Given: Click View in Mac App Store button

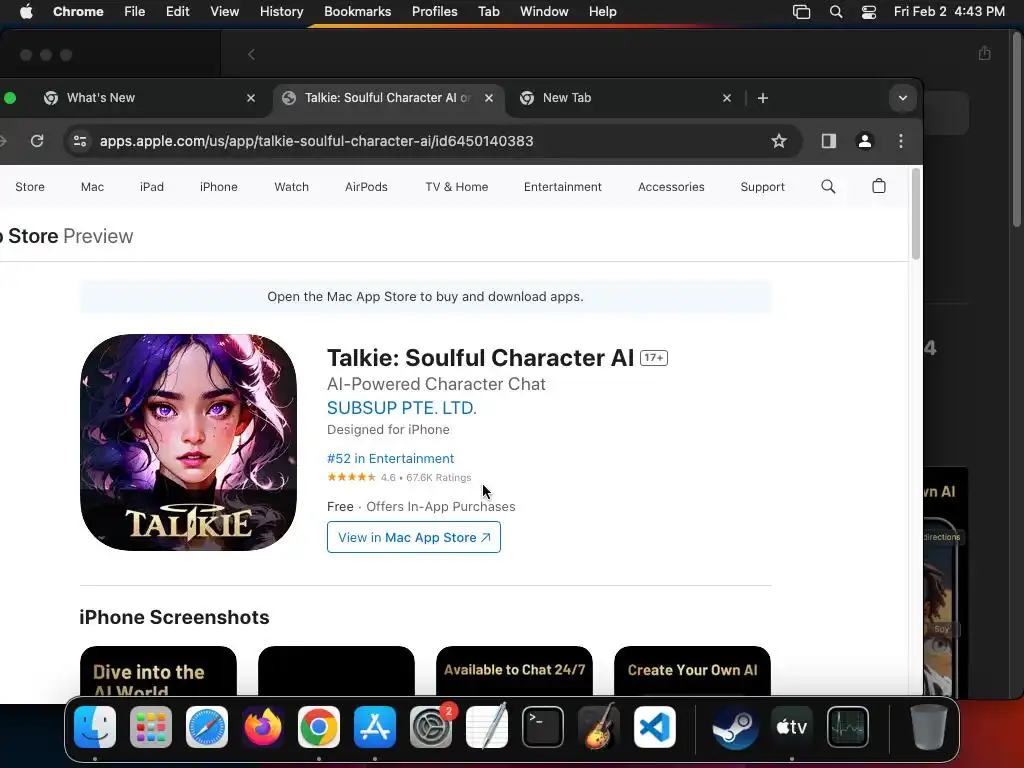Looking at the screenshot, I should [x=414, y=537].
